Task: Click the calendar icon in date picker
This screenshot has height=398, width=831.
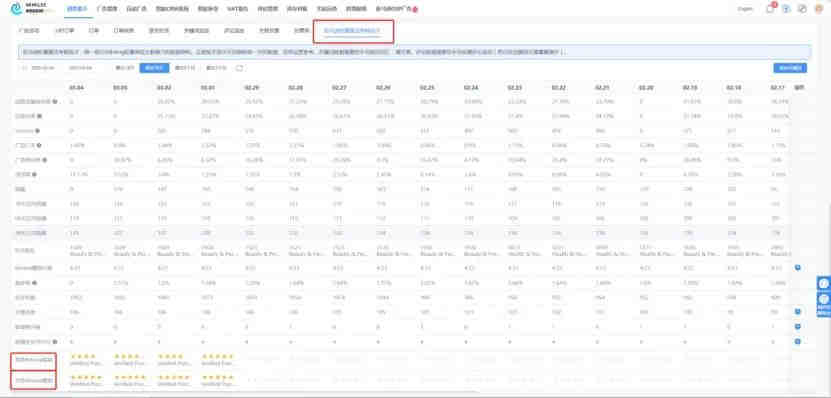Action: pyautogui.click(x=24, y=68)
